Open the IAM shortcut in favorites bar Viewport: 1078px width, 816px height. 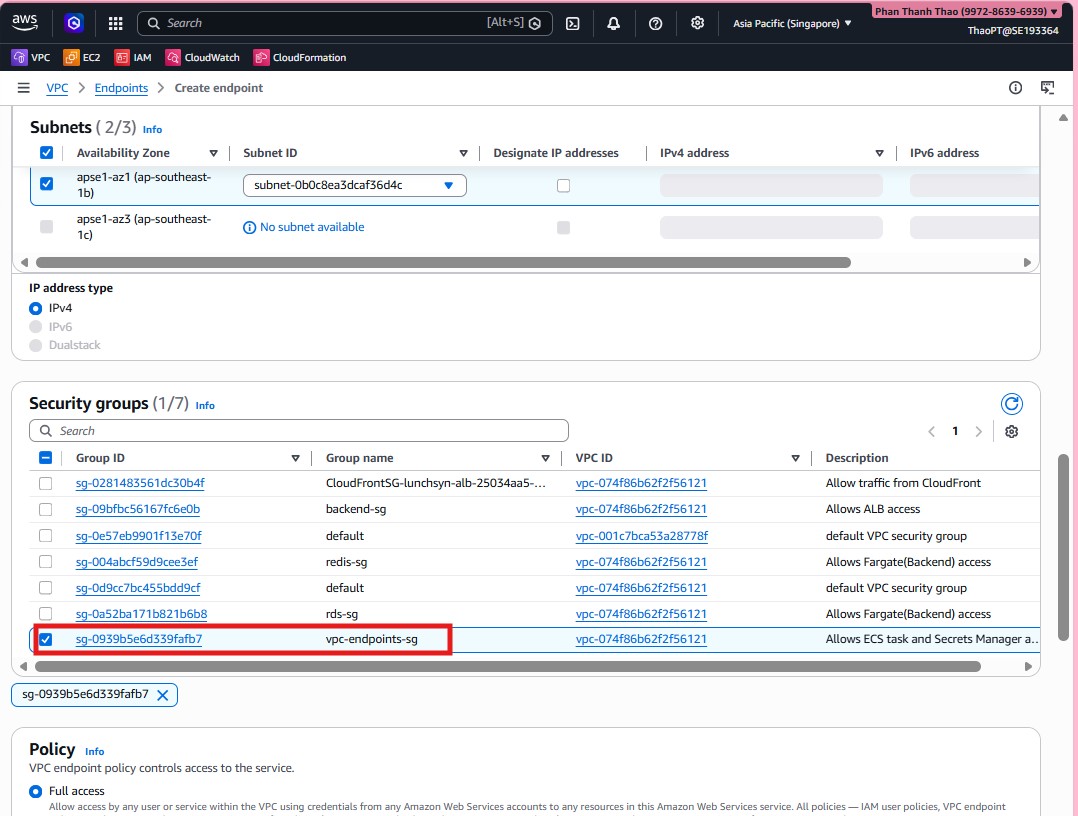pyautogui.click(x=134, y=58)
